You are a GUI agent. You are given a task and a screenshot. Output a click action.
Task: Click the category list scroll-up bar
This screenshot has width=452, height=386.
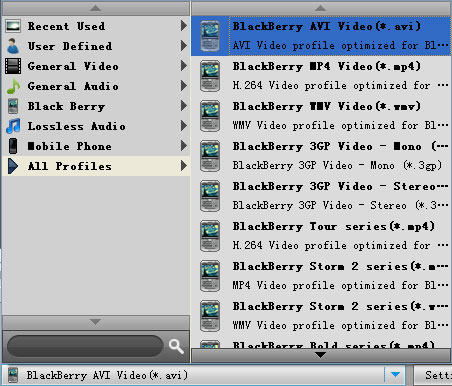coord(96,8)
